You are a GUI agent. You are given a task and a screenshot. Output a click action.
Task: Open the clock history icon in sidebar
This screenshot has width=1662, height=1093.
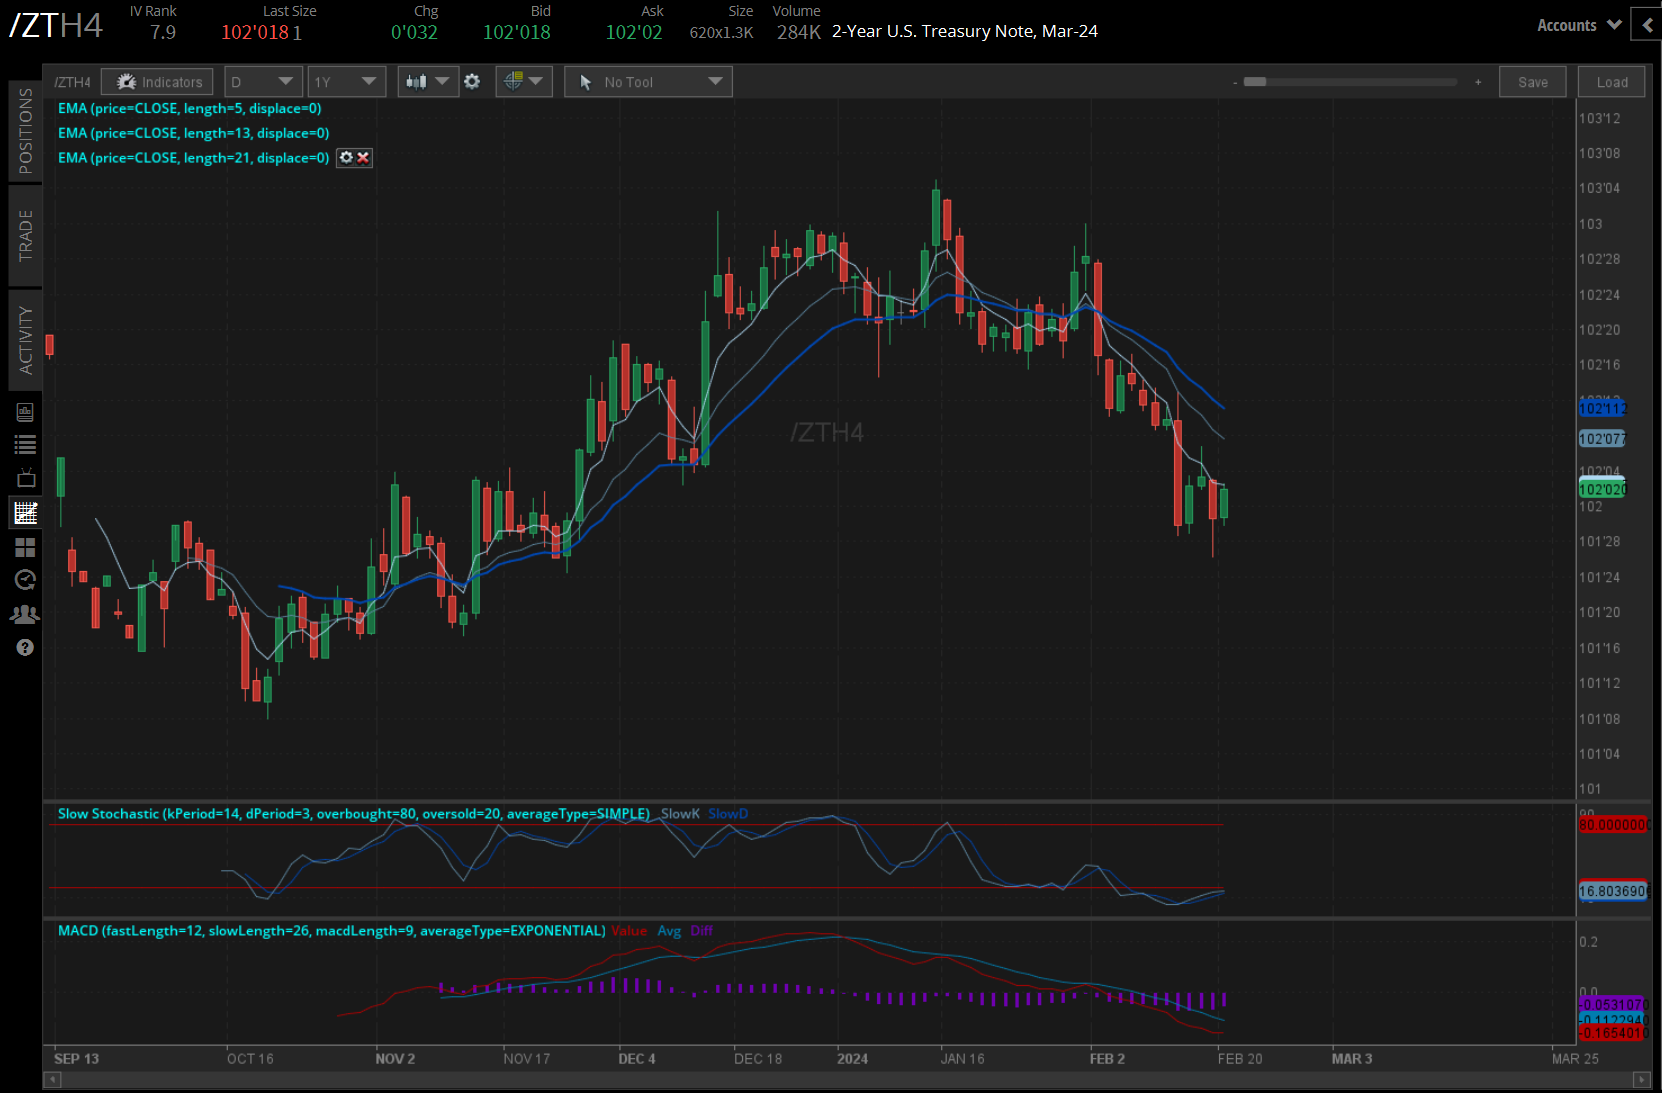pyautogui.click(x=25, y=580)
